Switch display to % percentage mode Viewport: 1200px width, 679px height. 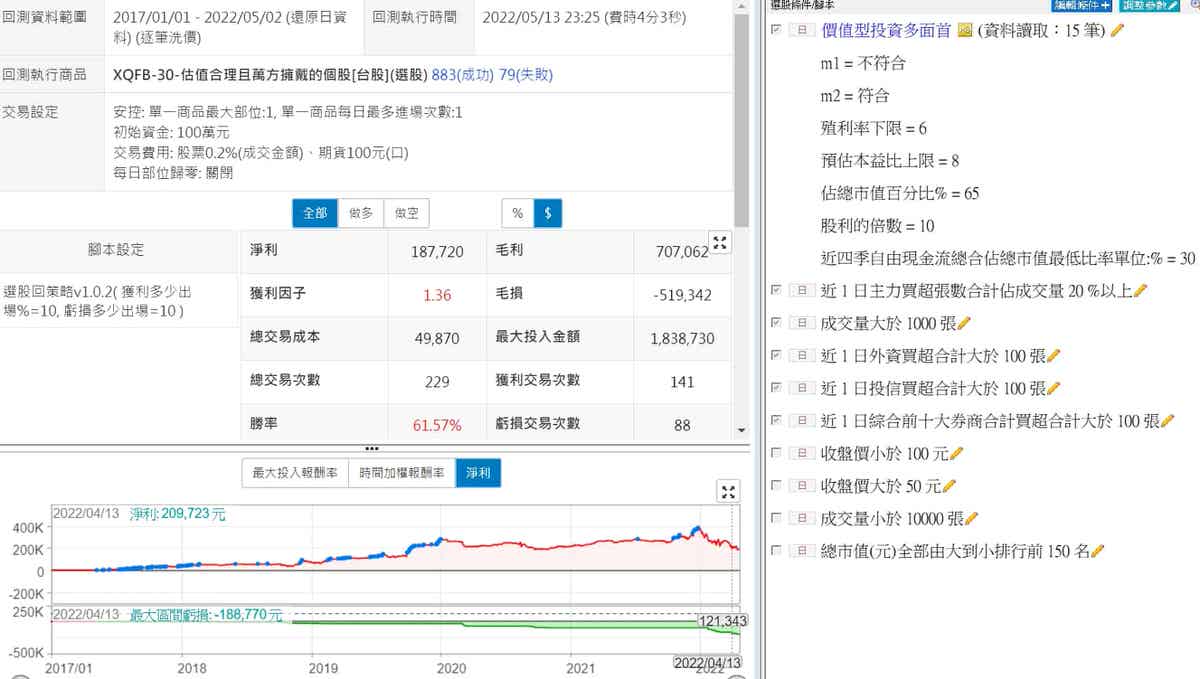point(517,213)
